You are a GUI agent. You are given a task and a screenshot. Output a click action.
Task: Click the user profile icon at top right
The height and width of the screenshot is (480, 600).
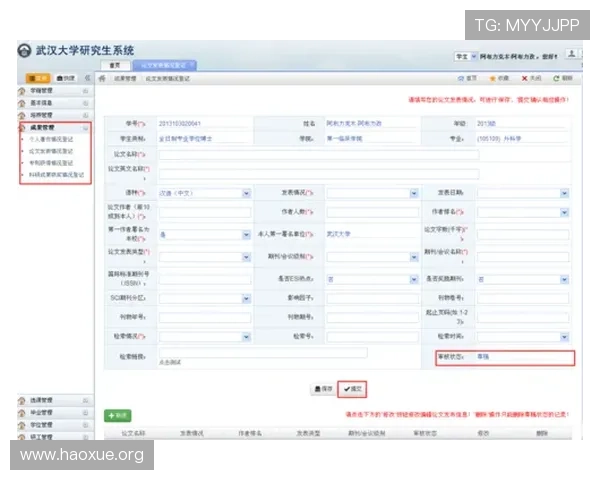coord(571,54)
